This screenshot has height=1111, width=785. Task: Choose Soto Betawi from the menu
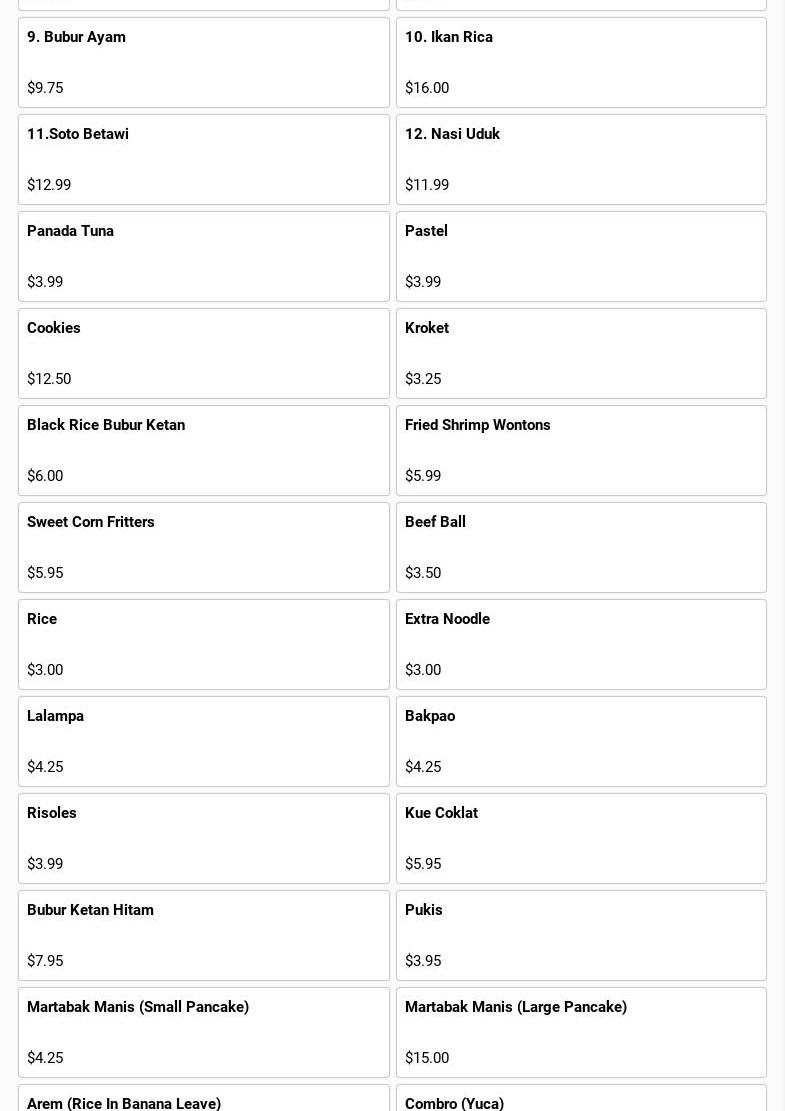pos(203,159)
